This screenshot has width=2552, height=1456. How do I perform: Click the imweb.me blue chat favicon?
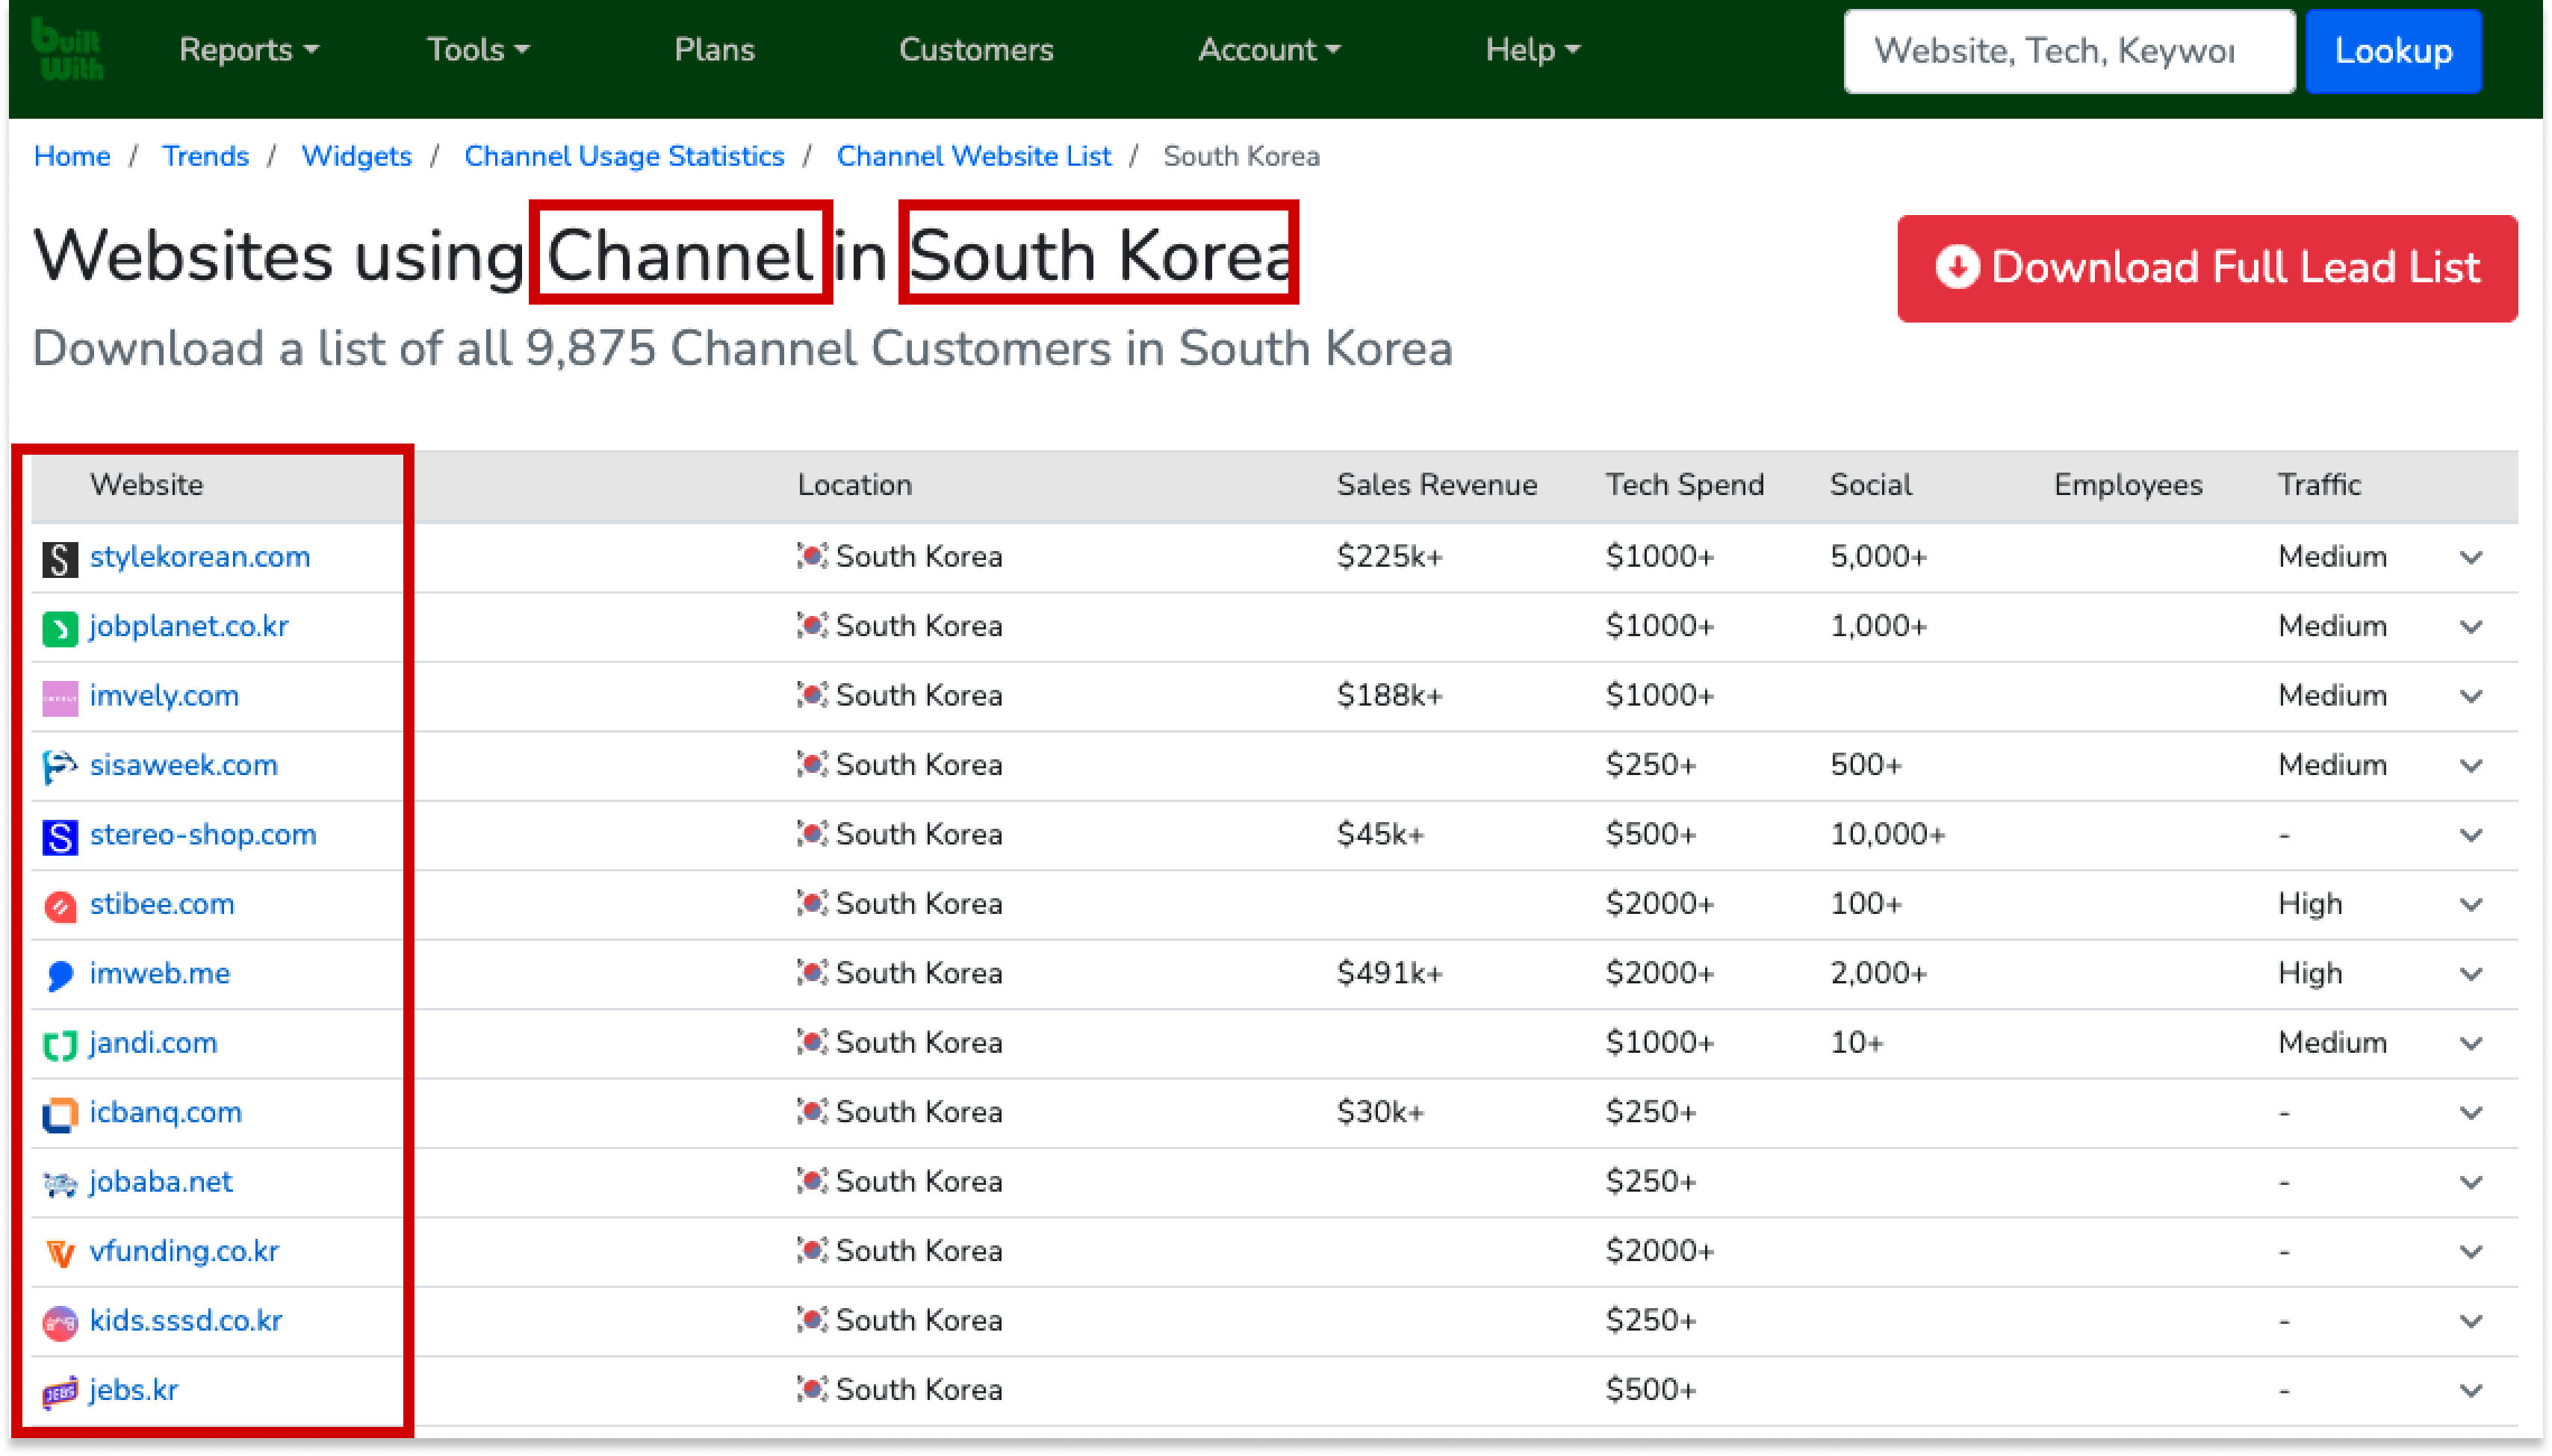(60, 975)
